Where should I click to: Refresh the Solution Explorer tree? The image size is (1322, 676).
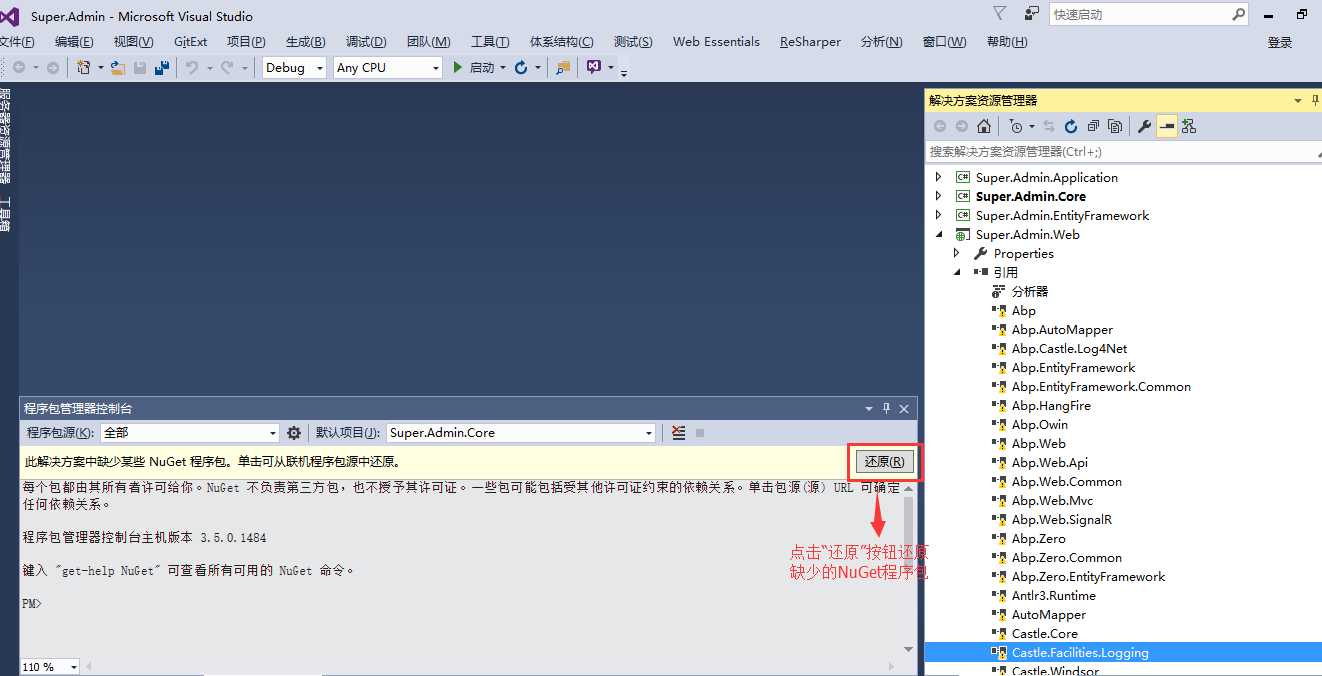[x=1071, y=126]
